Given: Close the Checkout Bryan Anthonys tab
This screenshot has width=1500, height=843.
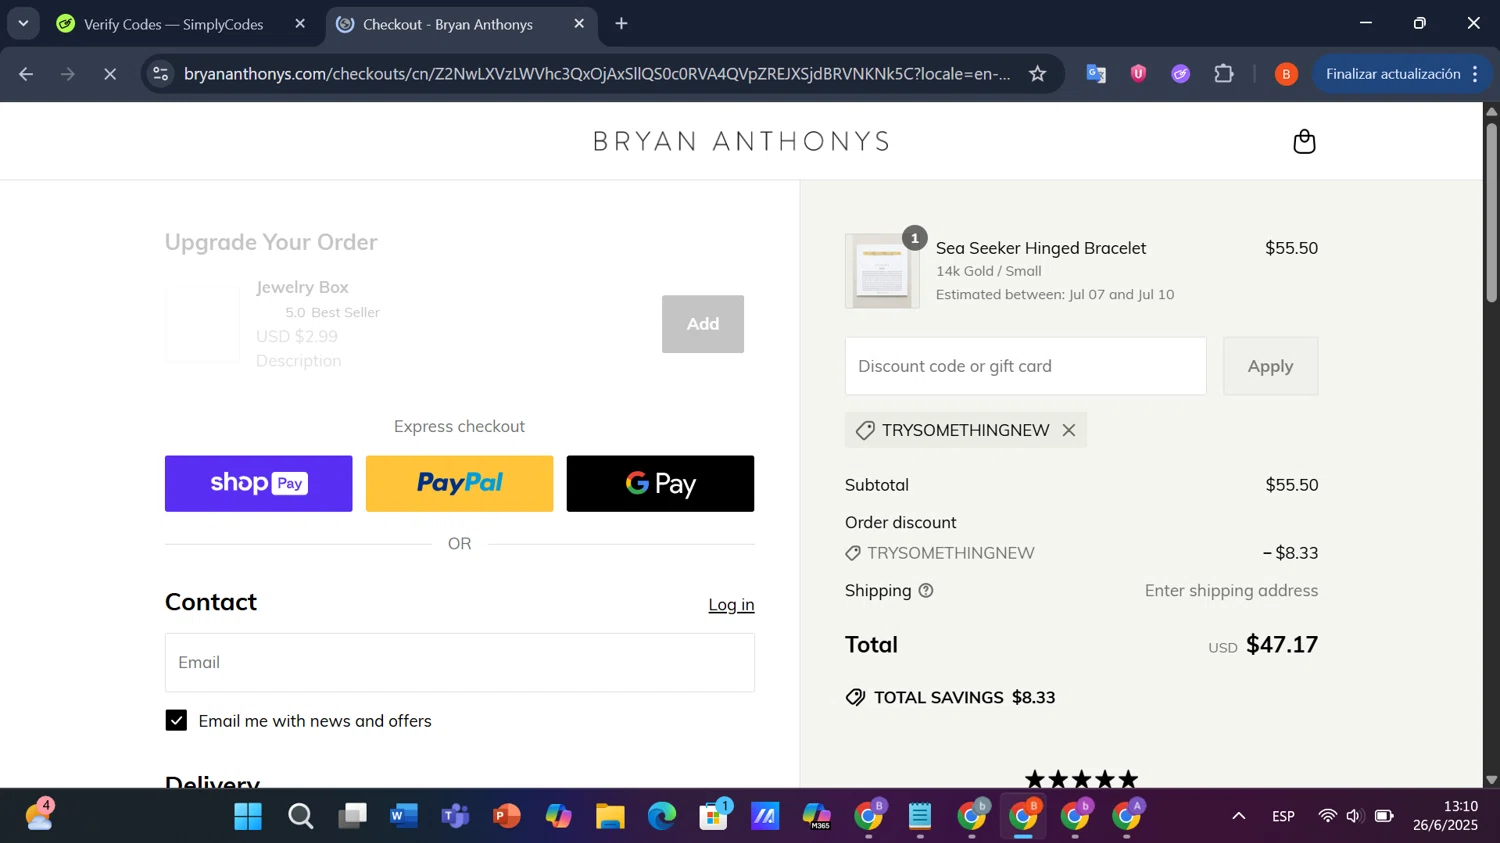Looking at the screenshot, I should click(579, 24).
